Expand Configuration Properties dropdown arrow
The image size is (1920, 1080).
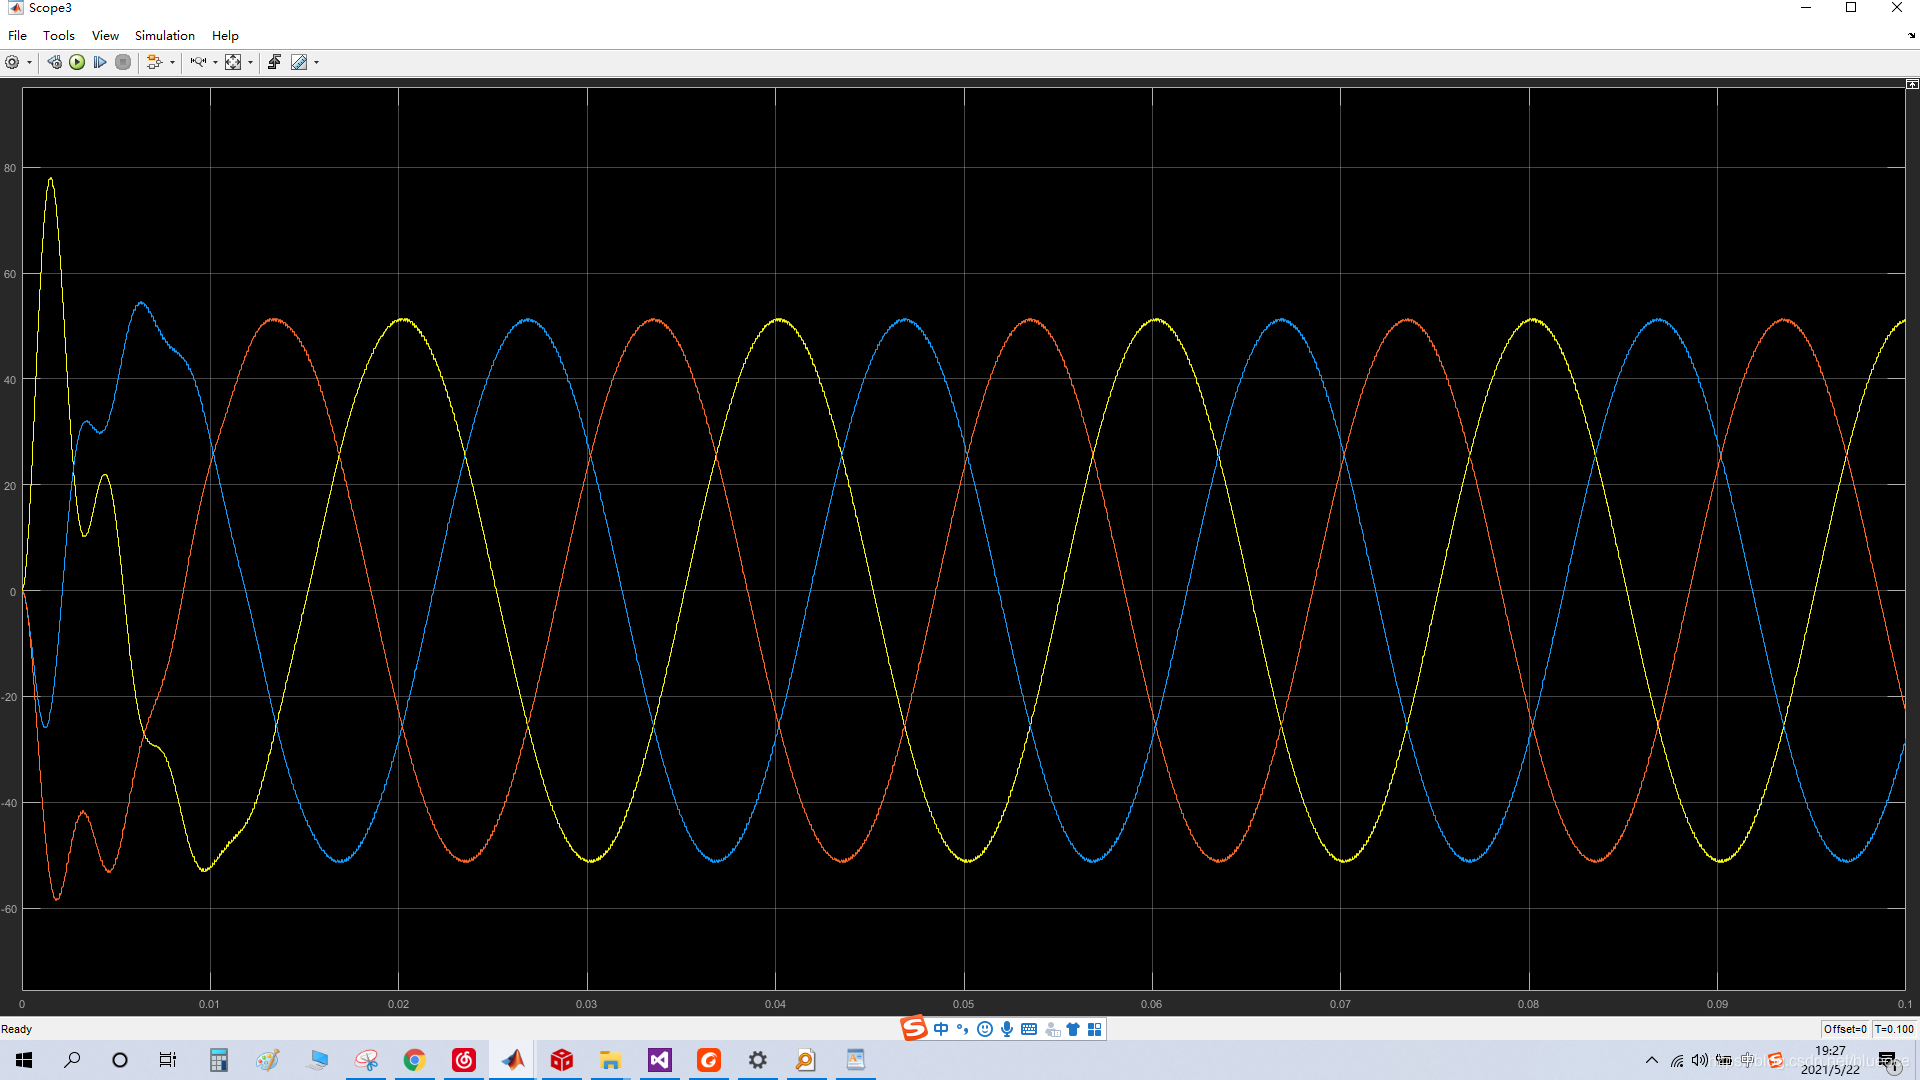coord(29,62)
